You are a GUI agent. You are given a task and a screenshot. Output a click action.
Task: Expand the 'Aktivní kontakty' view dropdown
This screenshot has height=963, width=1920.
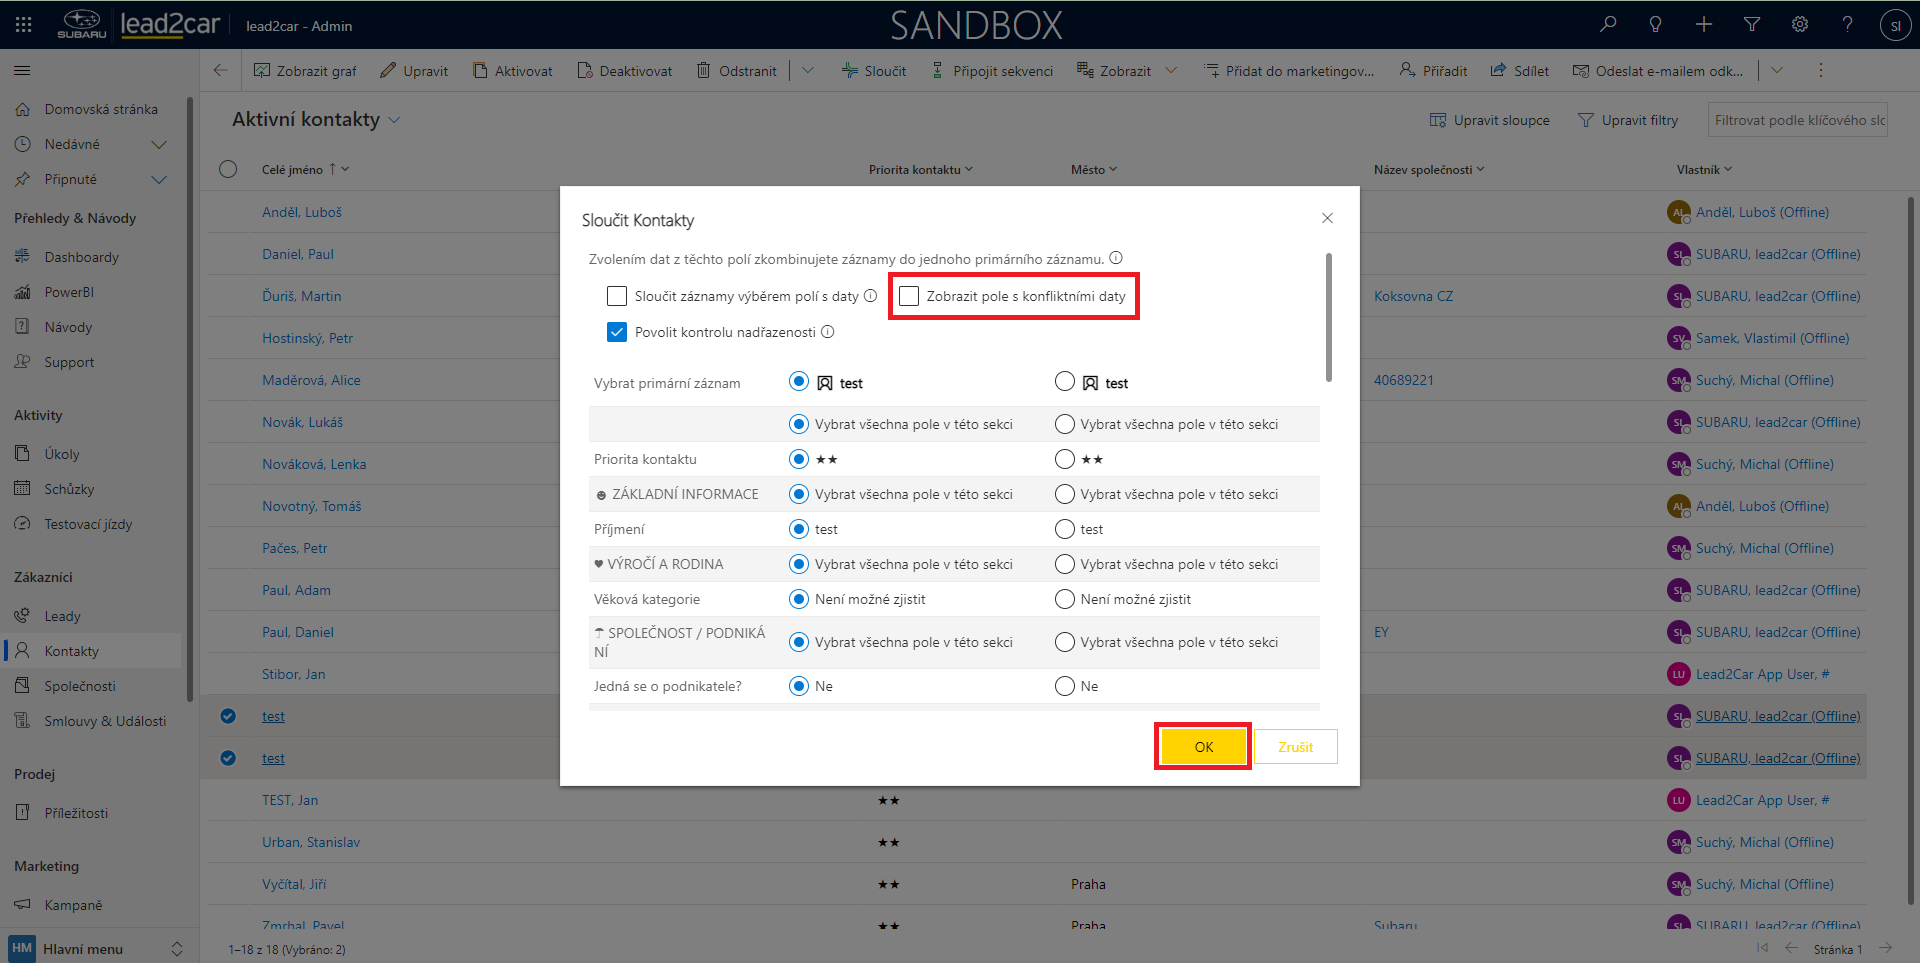coord(394,120)
